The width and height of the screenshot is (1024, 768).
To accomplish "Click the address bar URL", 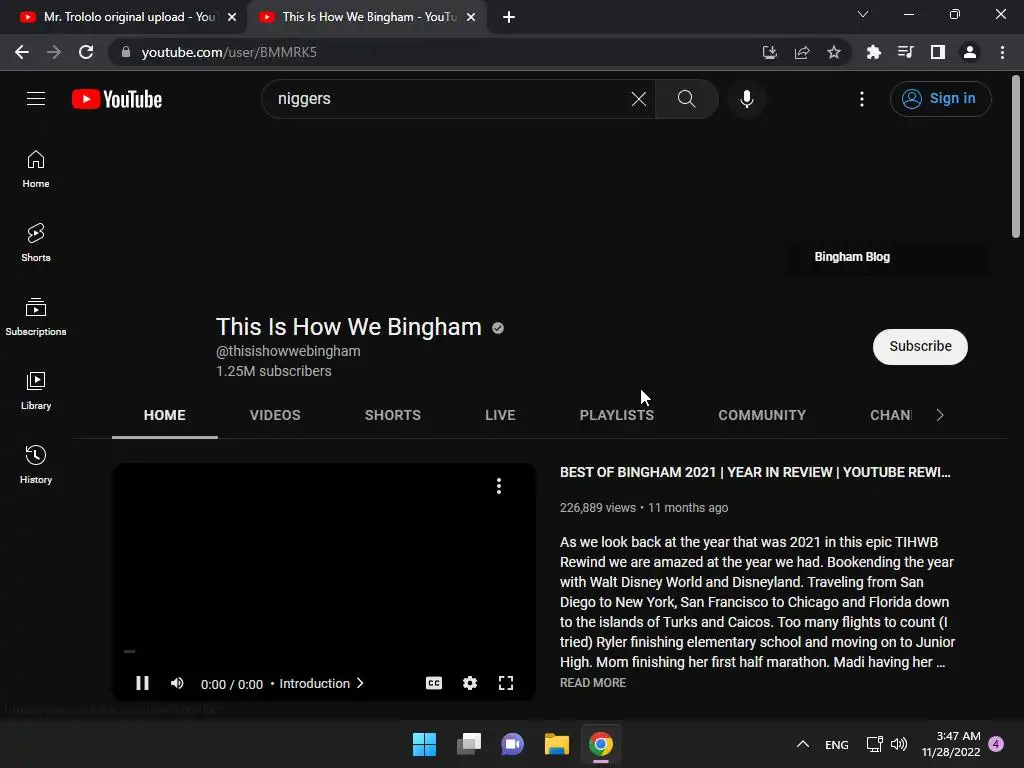I will coord(229,52).
